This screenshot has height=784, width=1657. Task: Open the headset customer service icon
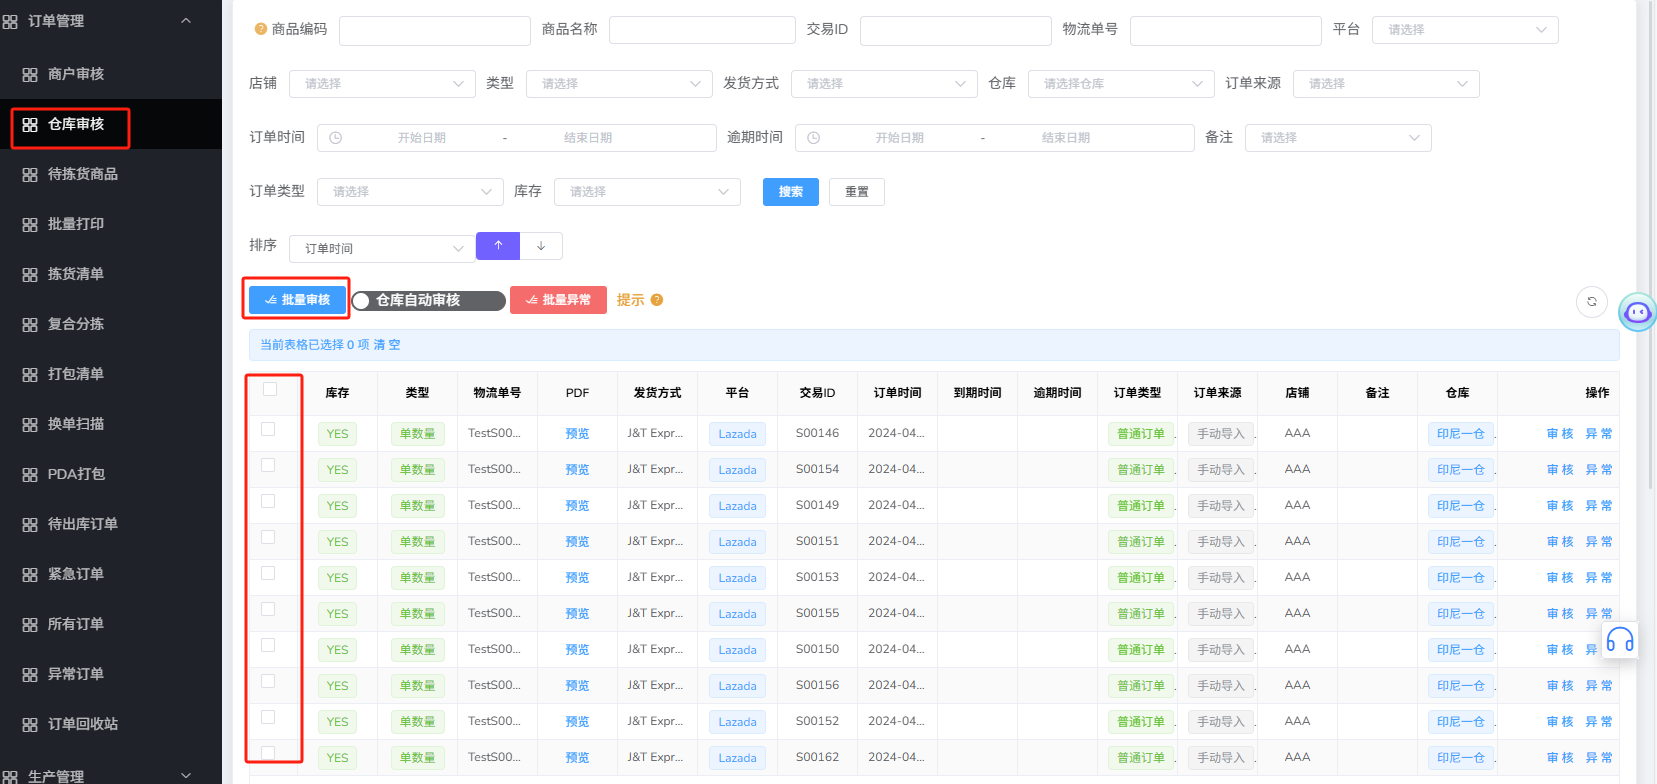click(x=1620, y=640)
